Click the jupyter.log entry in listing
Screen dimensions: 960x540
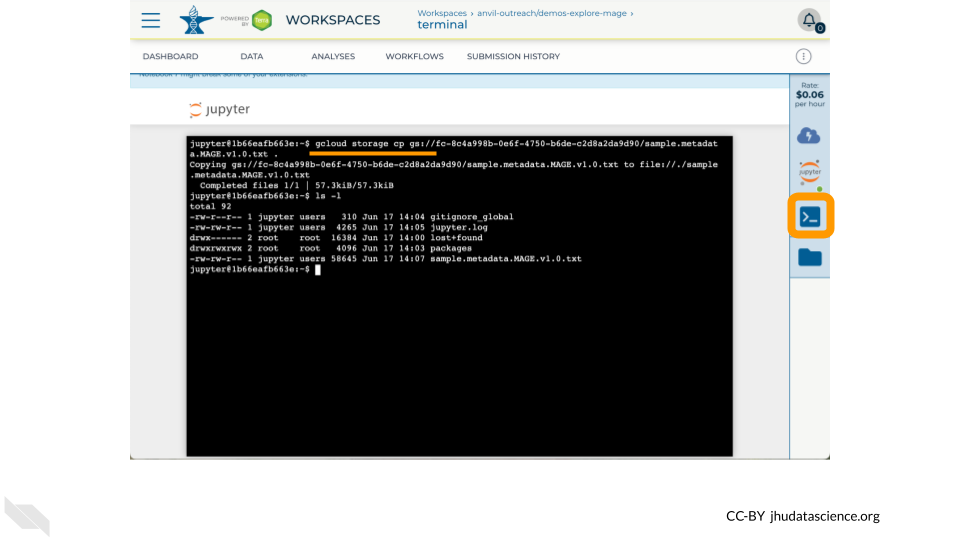[459, 227]
